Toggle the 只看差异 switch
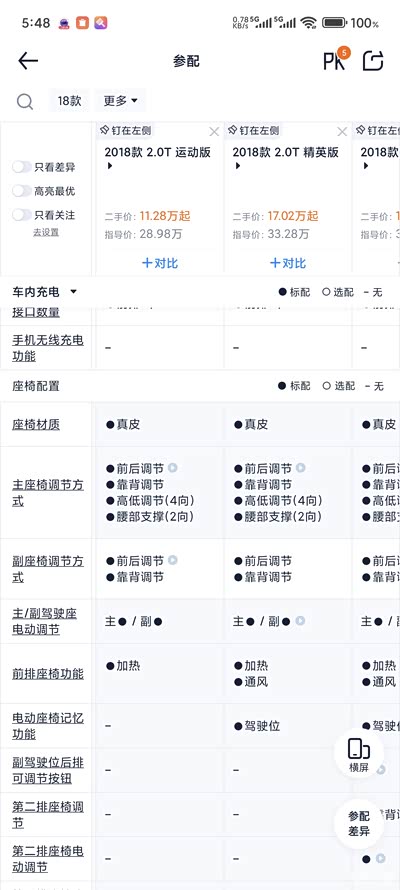 (x=22, y=167)
